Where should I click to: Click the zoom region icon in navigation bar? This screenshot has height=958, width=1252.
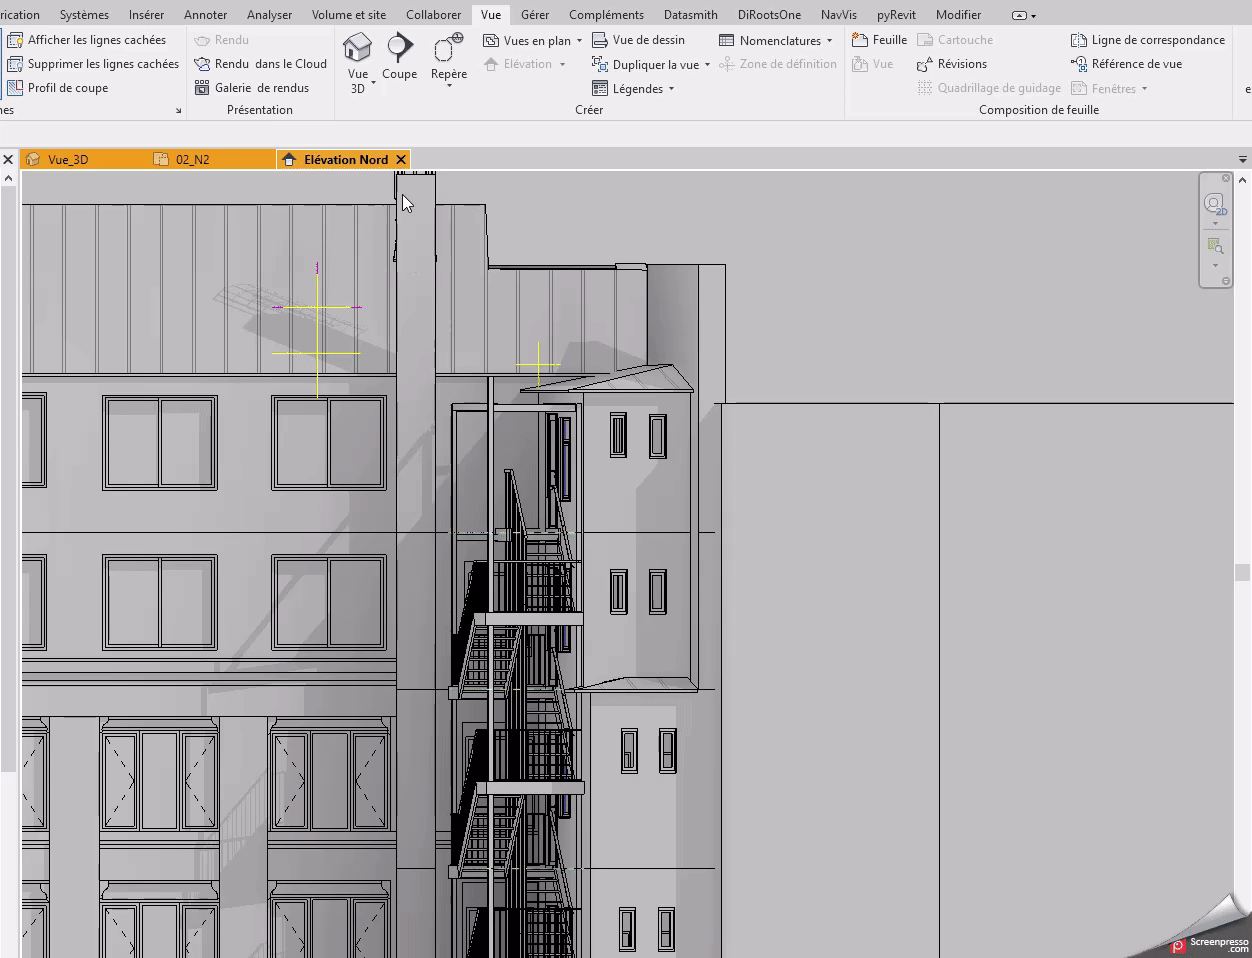tap(1215, 246)
